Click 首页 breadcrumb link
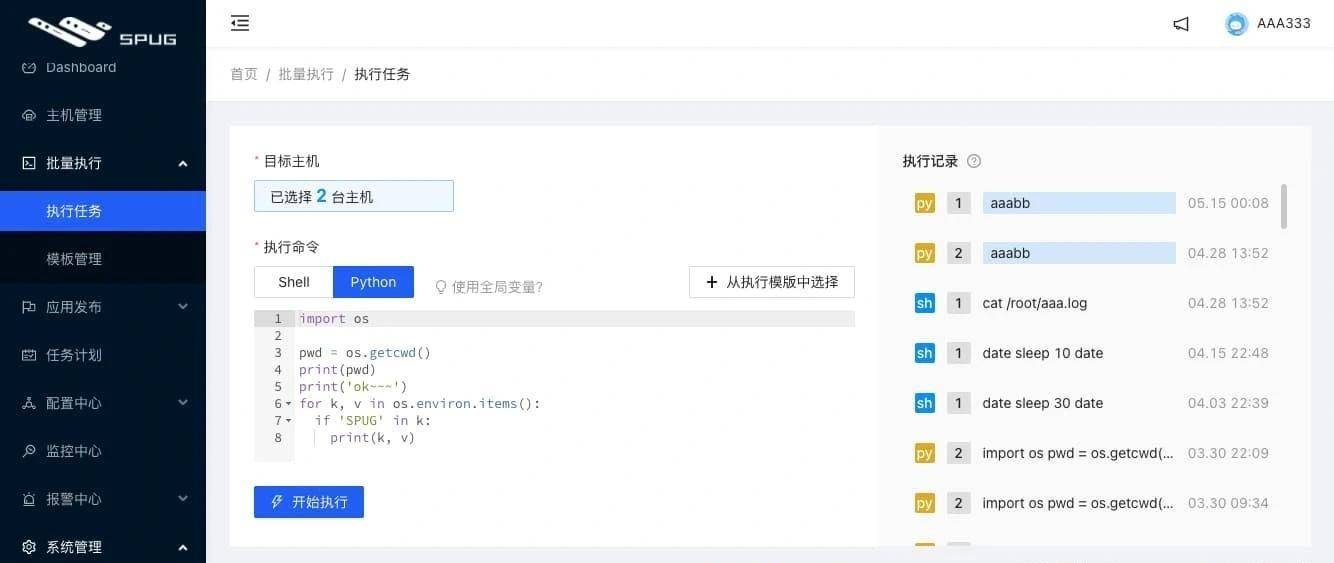 point(244,74)
